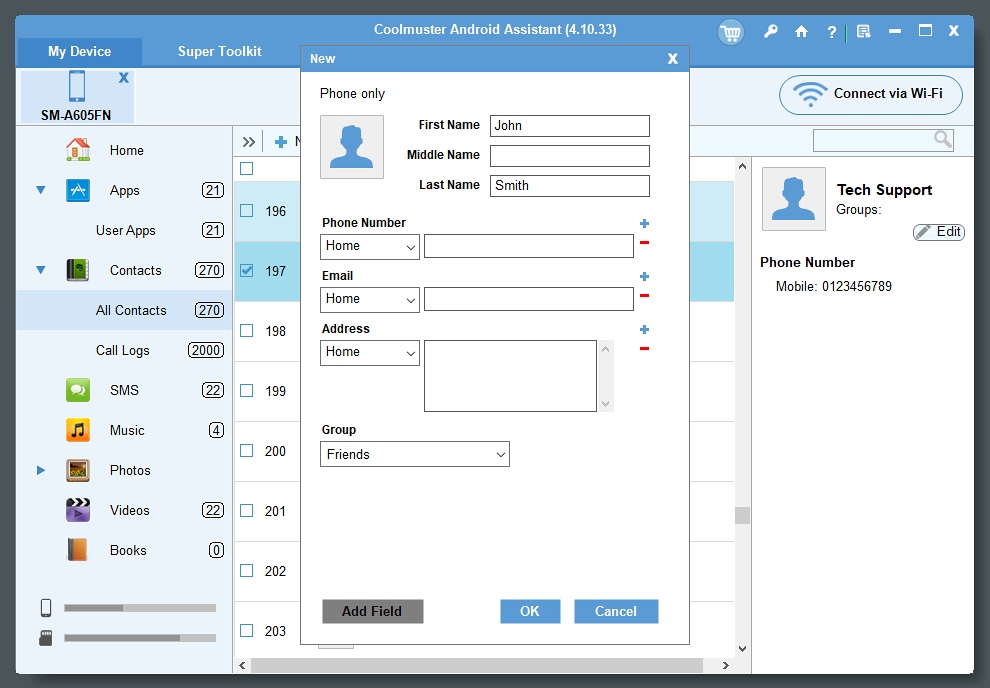990x688 pixels.
Task: Click the Contacts book icon in sidebar
Action: click(78, 270)
